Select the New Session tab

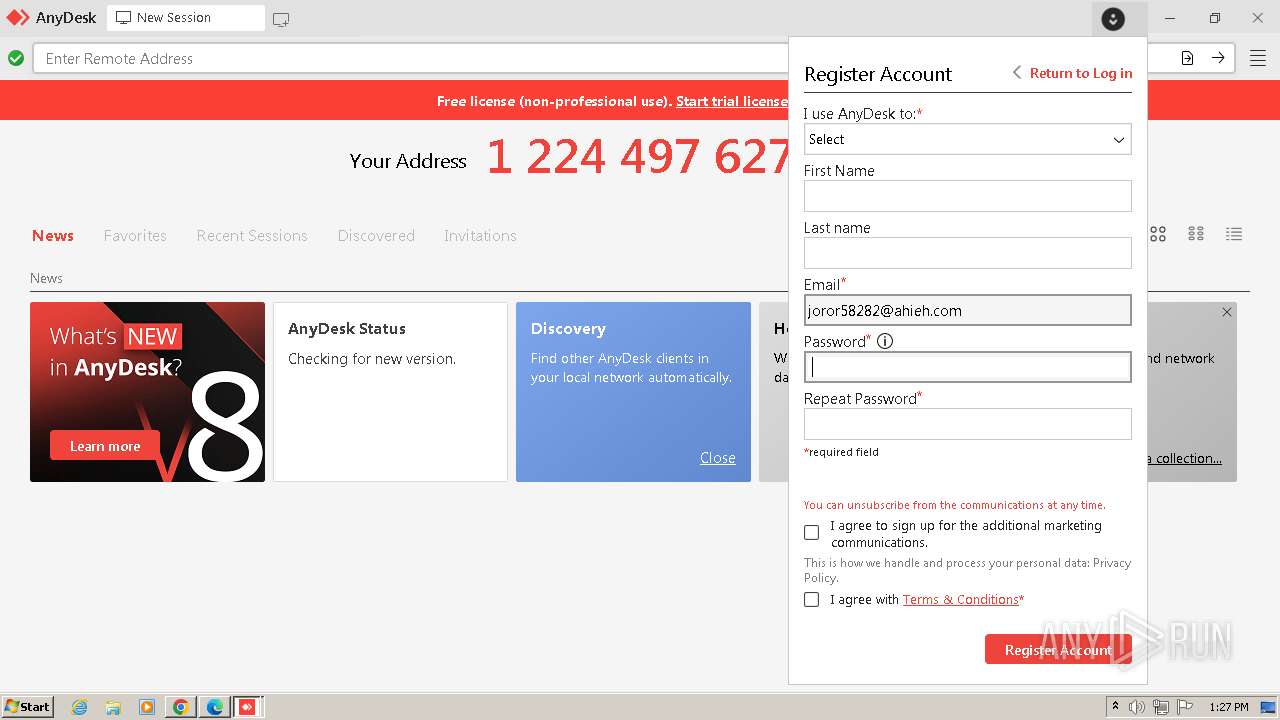point(186,18)
